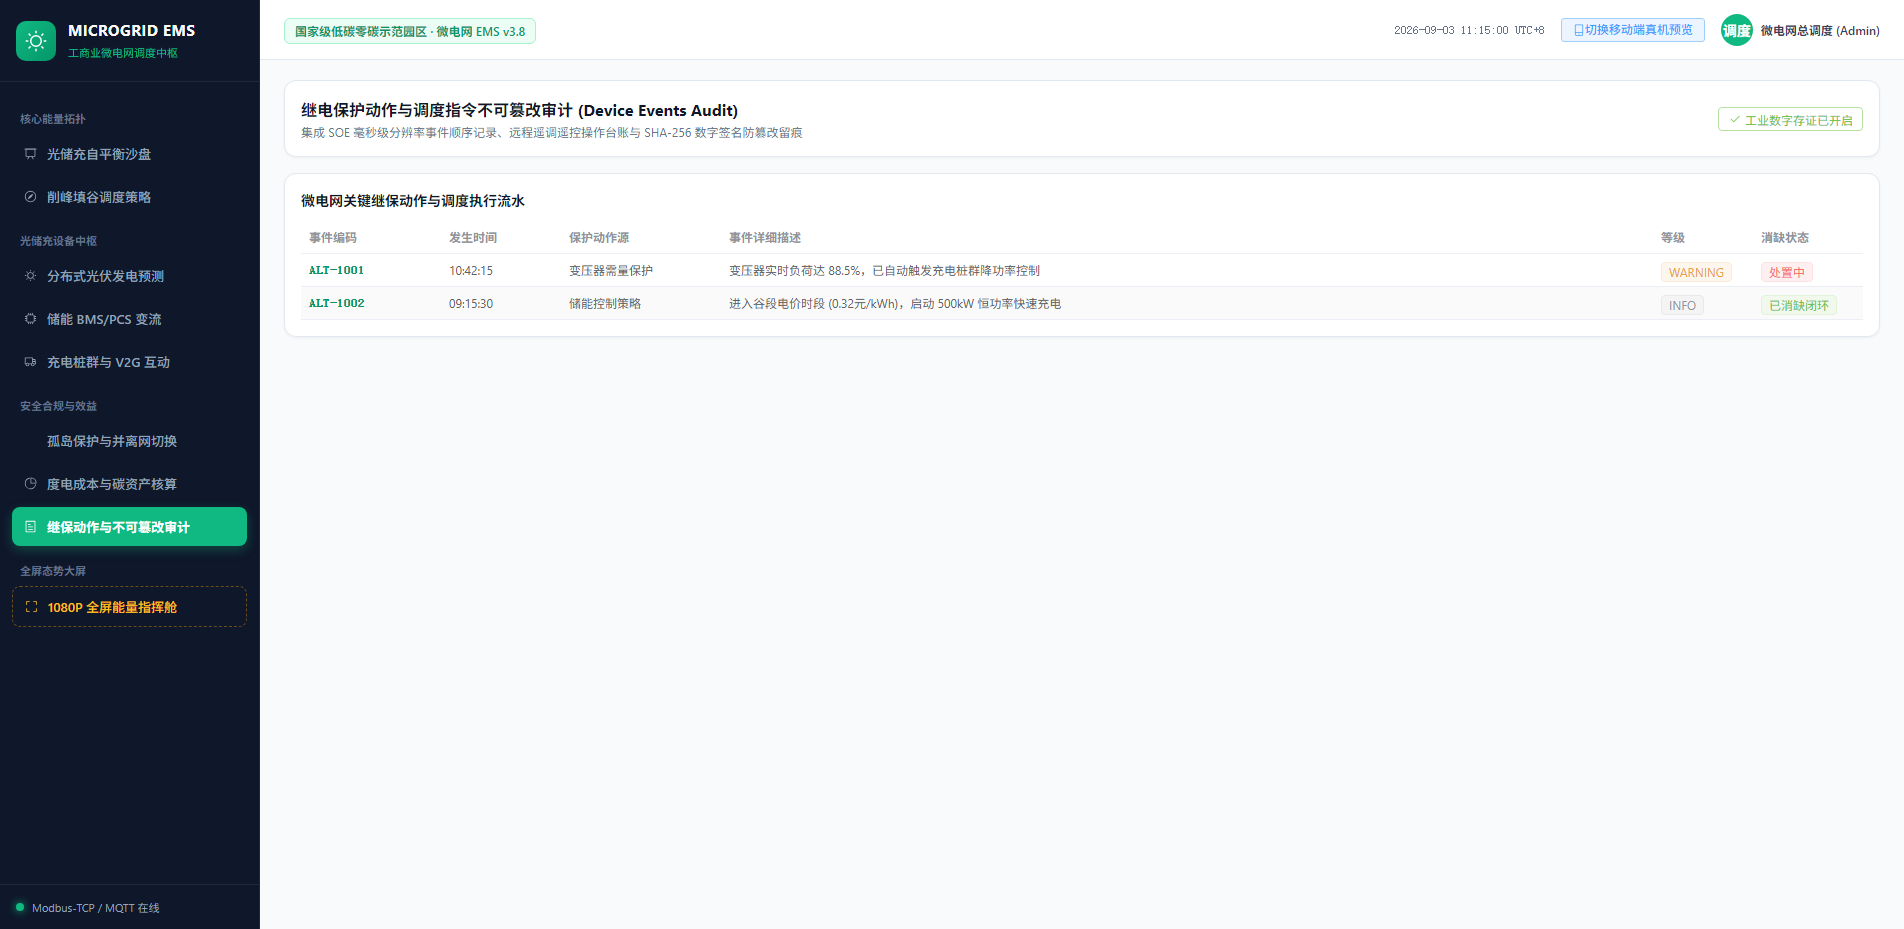Click event code ALT-1002
The width and height of the screenshot is (1904, 929).
(x=336, y=303)
